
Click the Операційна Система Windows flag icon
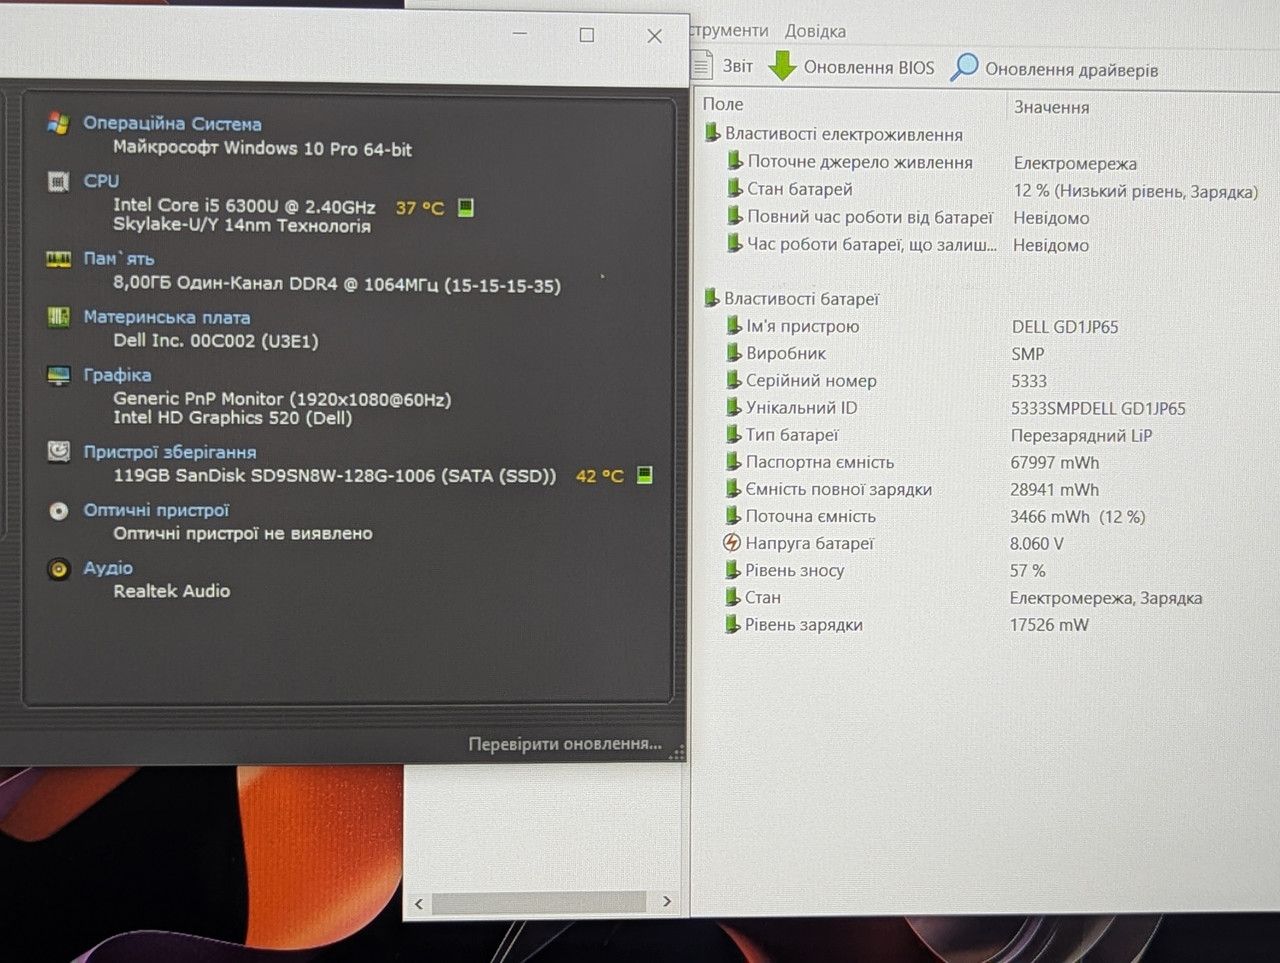click(x=58, y=123)
